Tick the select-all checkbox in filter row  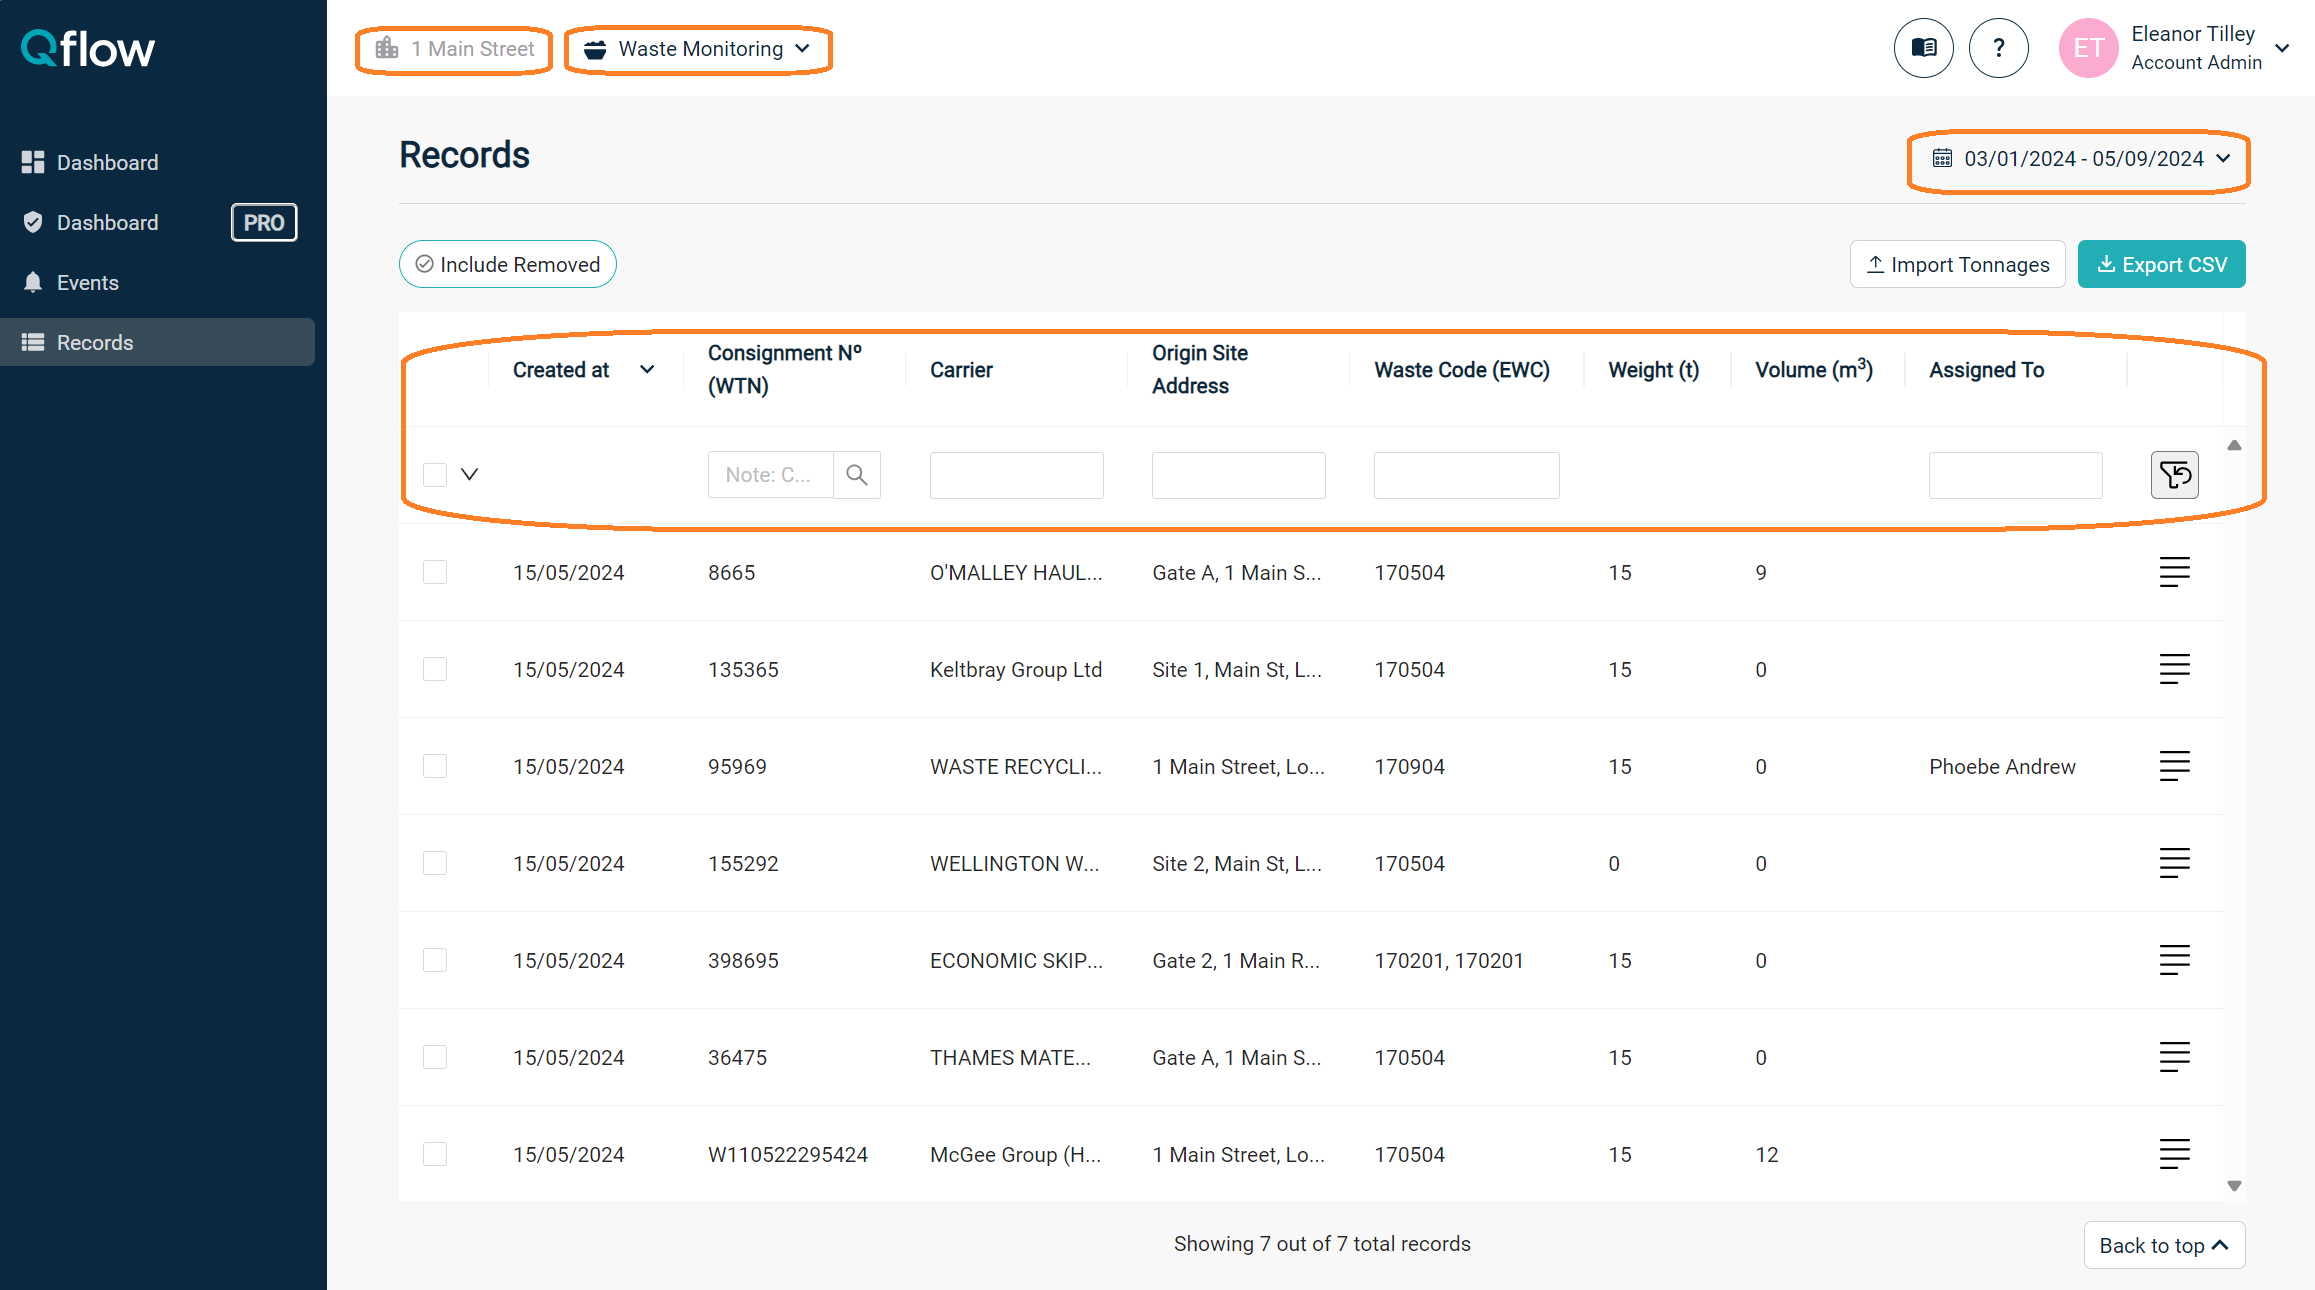pos(435,474)
